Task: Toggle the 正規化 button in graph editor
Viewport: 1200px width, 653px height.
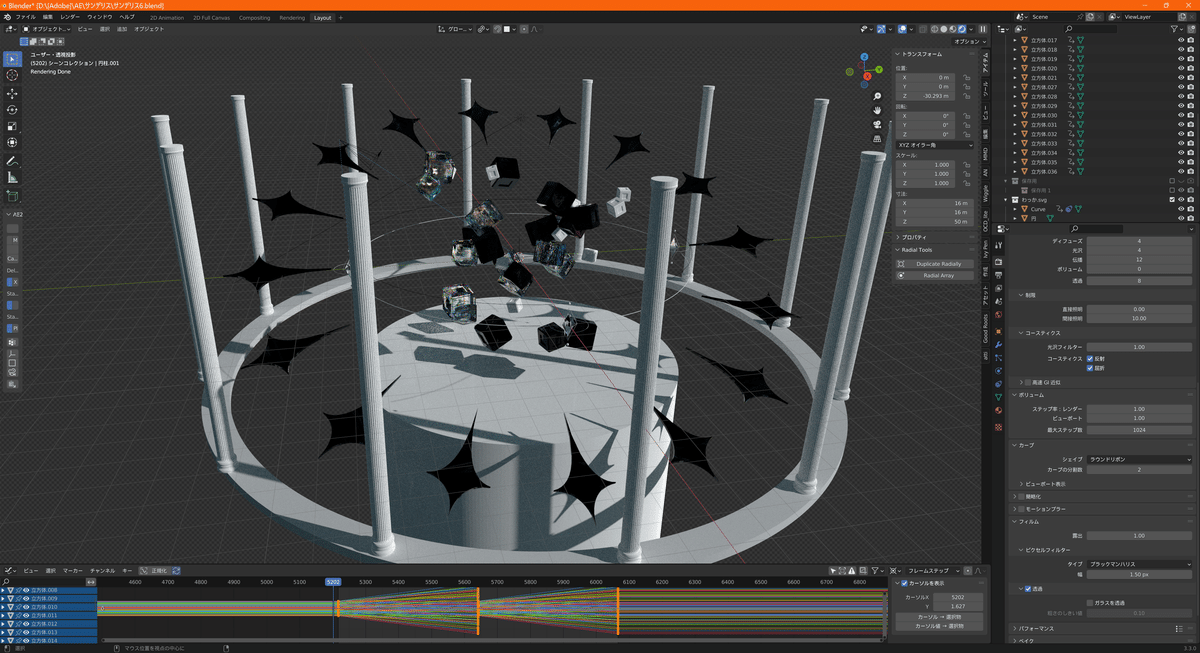Action: click(x=156, y=570)
